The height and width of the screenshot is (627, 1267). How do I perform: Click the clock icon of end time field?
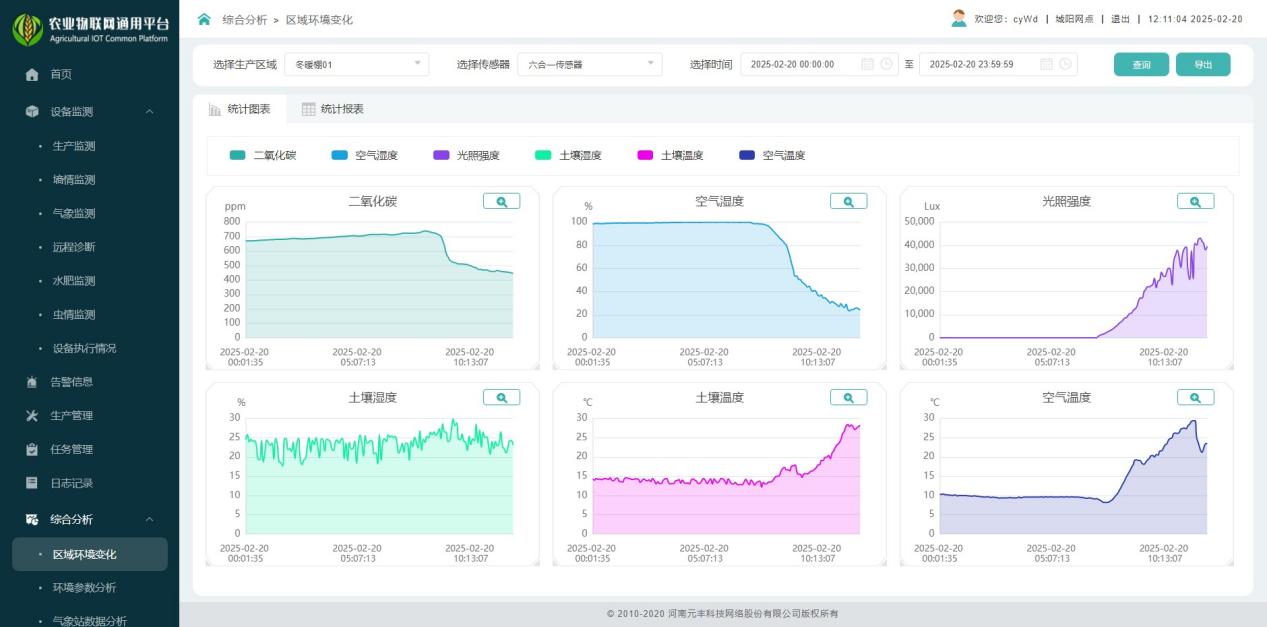pos(1065,65)
